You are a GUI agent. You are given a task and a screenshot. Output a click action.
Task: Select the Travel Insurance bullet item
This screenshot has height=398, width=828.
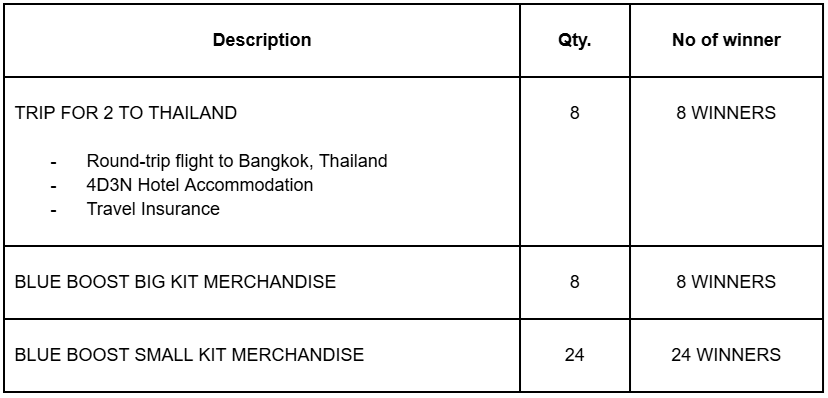pos(153,209)
